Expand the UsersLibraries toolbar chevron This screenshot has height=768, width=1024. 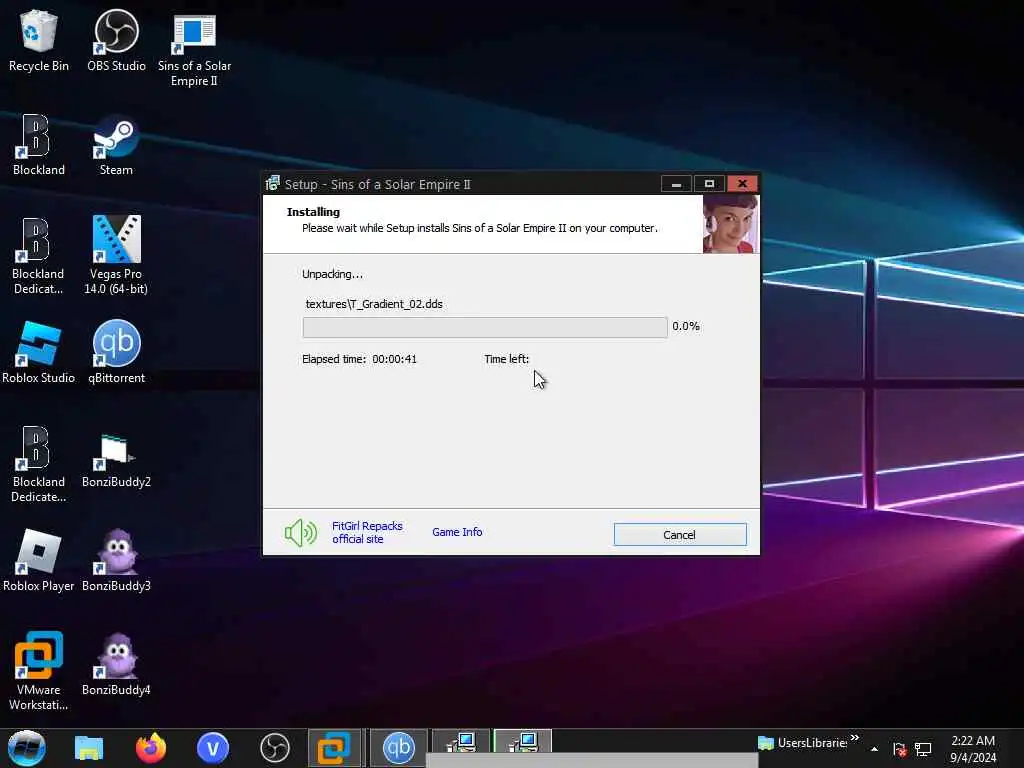tap(855, 738)
